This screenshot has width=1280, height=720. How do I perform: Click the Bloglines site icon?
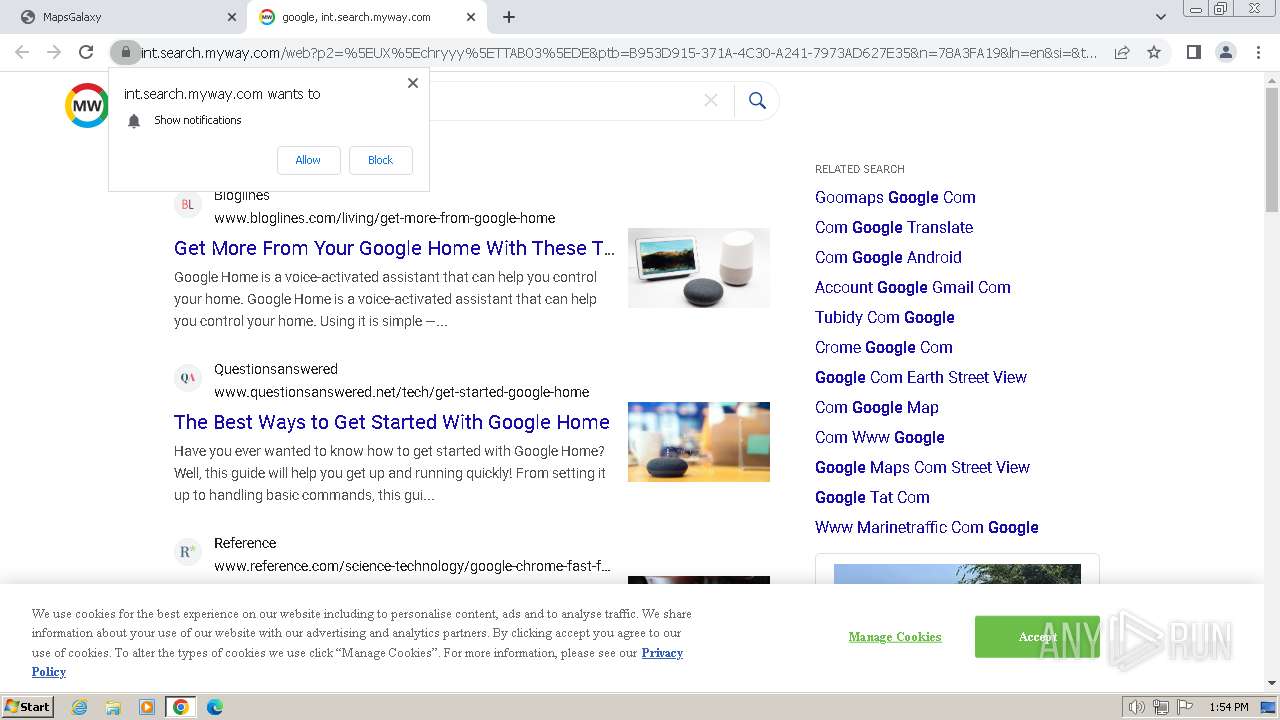pos(187,205)
